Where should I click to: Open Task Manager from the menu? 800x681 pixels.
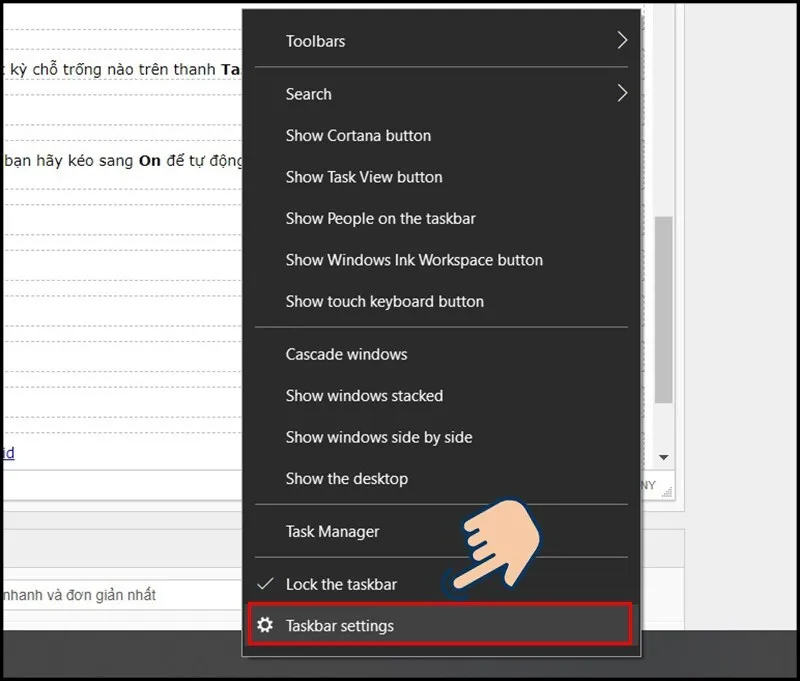440,531
